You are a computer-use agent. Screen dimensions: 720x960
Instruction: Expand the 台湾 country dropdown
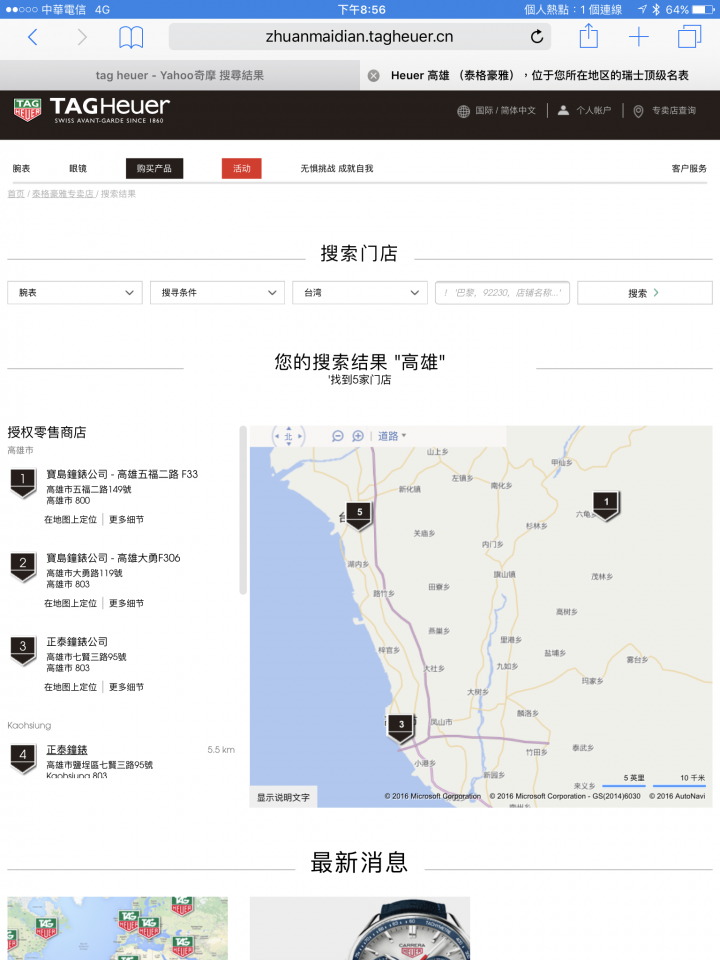coord(360,293)
